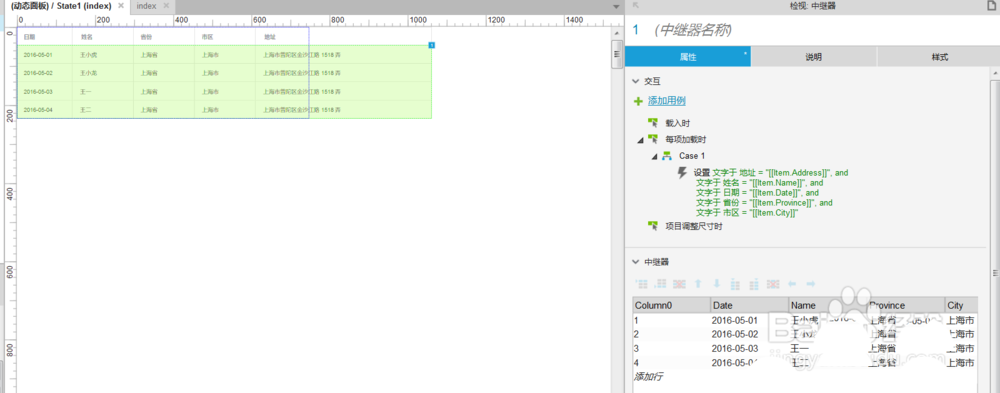This screenshot has height=393, width=1000.
Task: Click the City dataset column header
Action: pyautogui.click(x=961, y=306)
